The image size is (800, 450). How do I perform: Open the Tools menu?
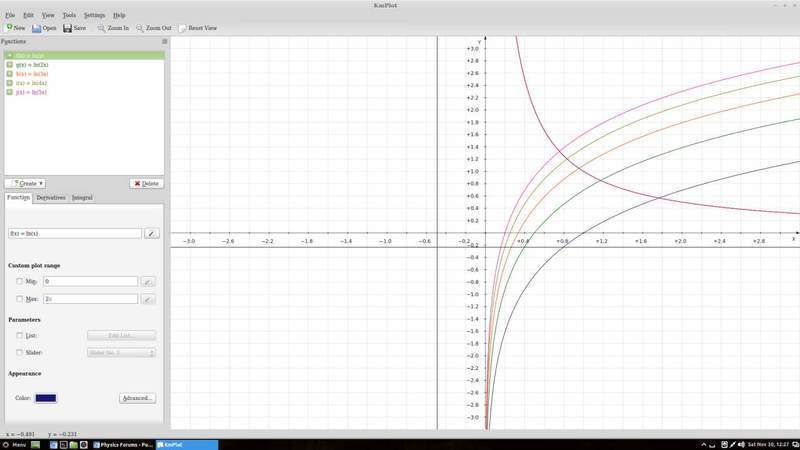69,16
